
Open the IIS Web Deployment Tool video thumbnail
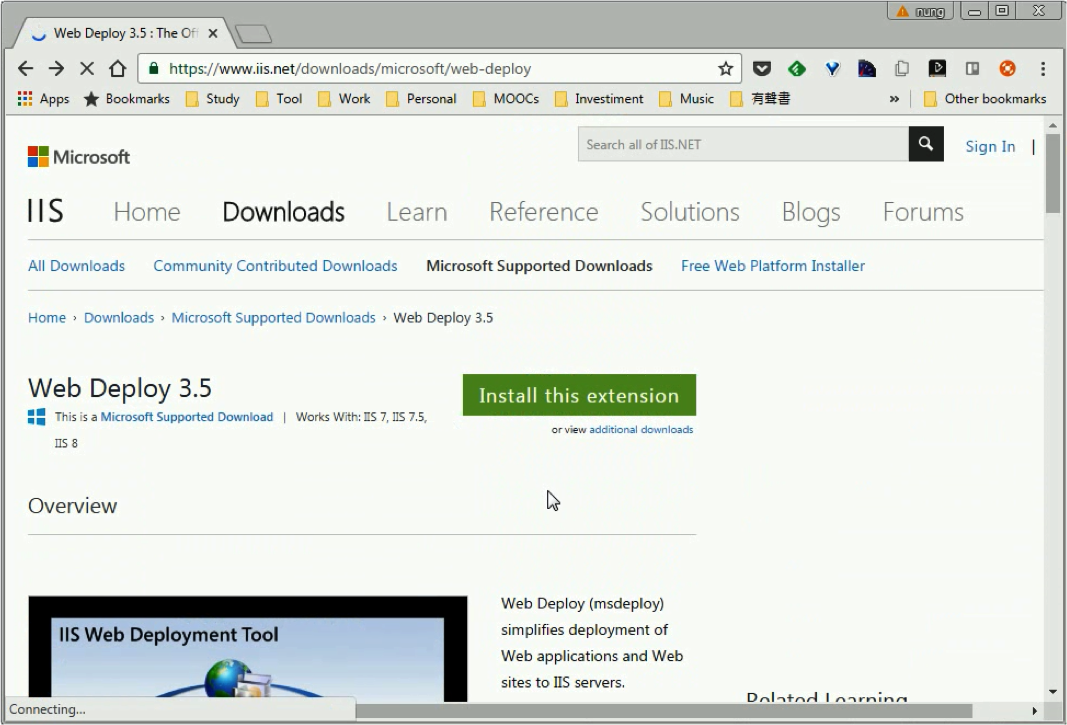(x=248, y=649)
